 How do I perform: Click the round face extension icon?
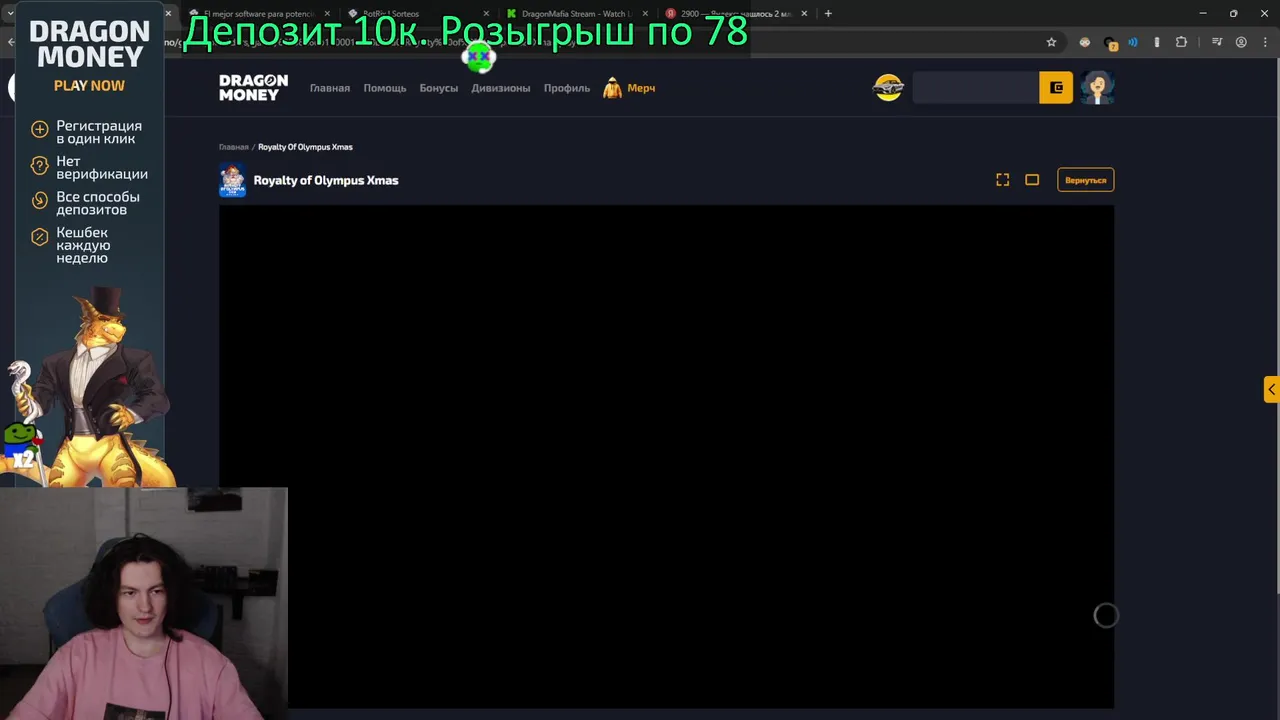(1085, 42)
